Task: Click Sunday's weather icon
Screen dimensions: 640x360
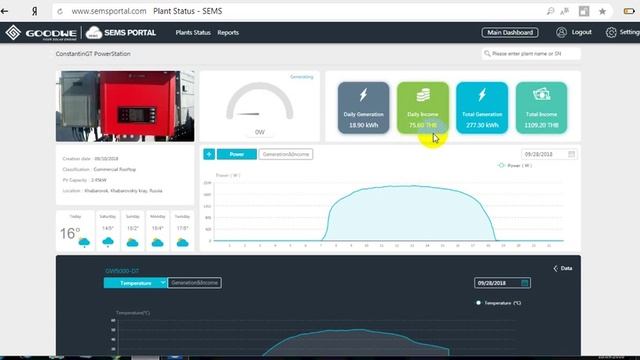Action: coord(132,242)
